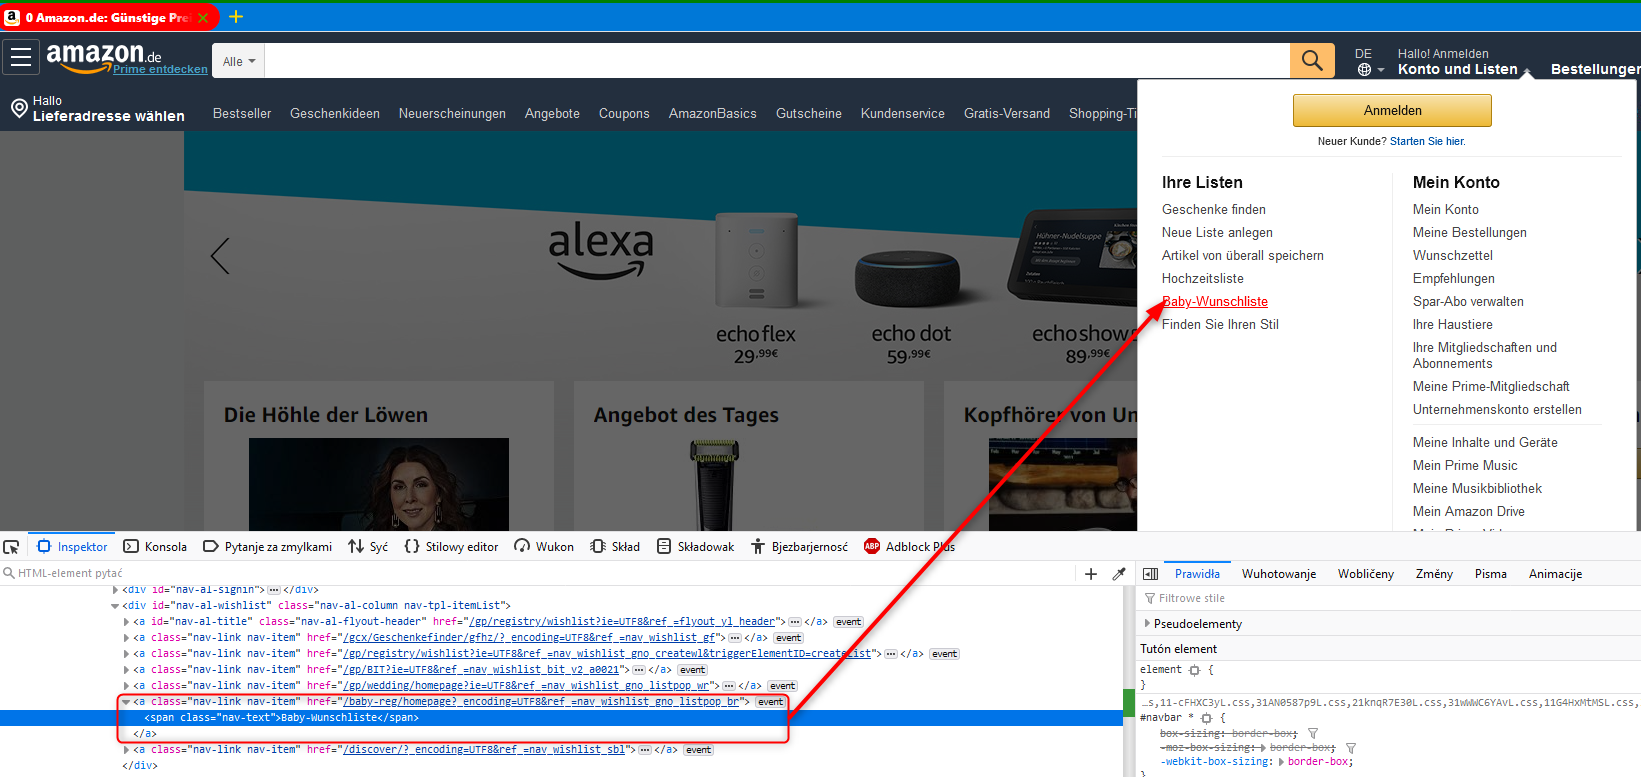Screen dimensions: 1641x777
Task: Open the Animacije tab
Action: pos(1556,574)
